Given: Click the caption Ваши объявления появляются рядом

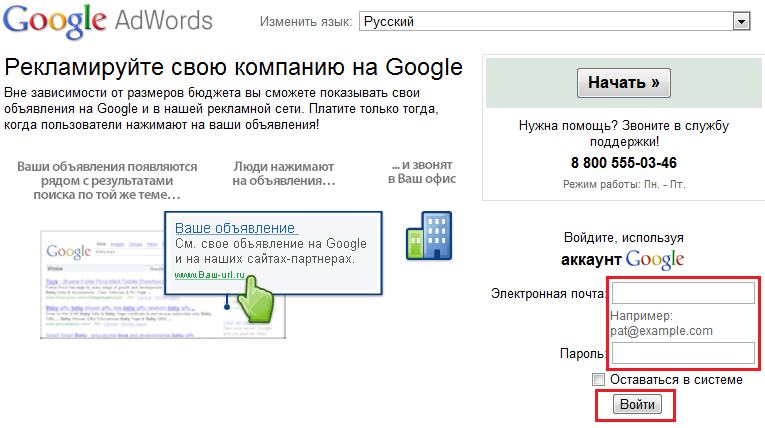Looking at the screenshot, I should [x=107, y=181].
